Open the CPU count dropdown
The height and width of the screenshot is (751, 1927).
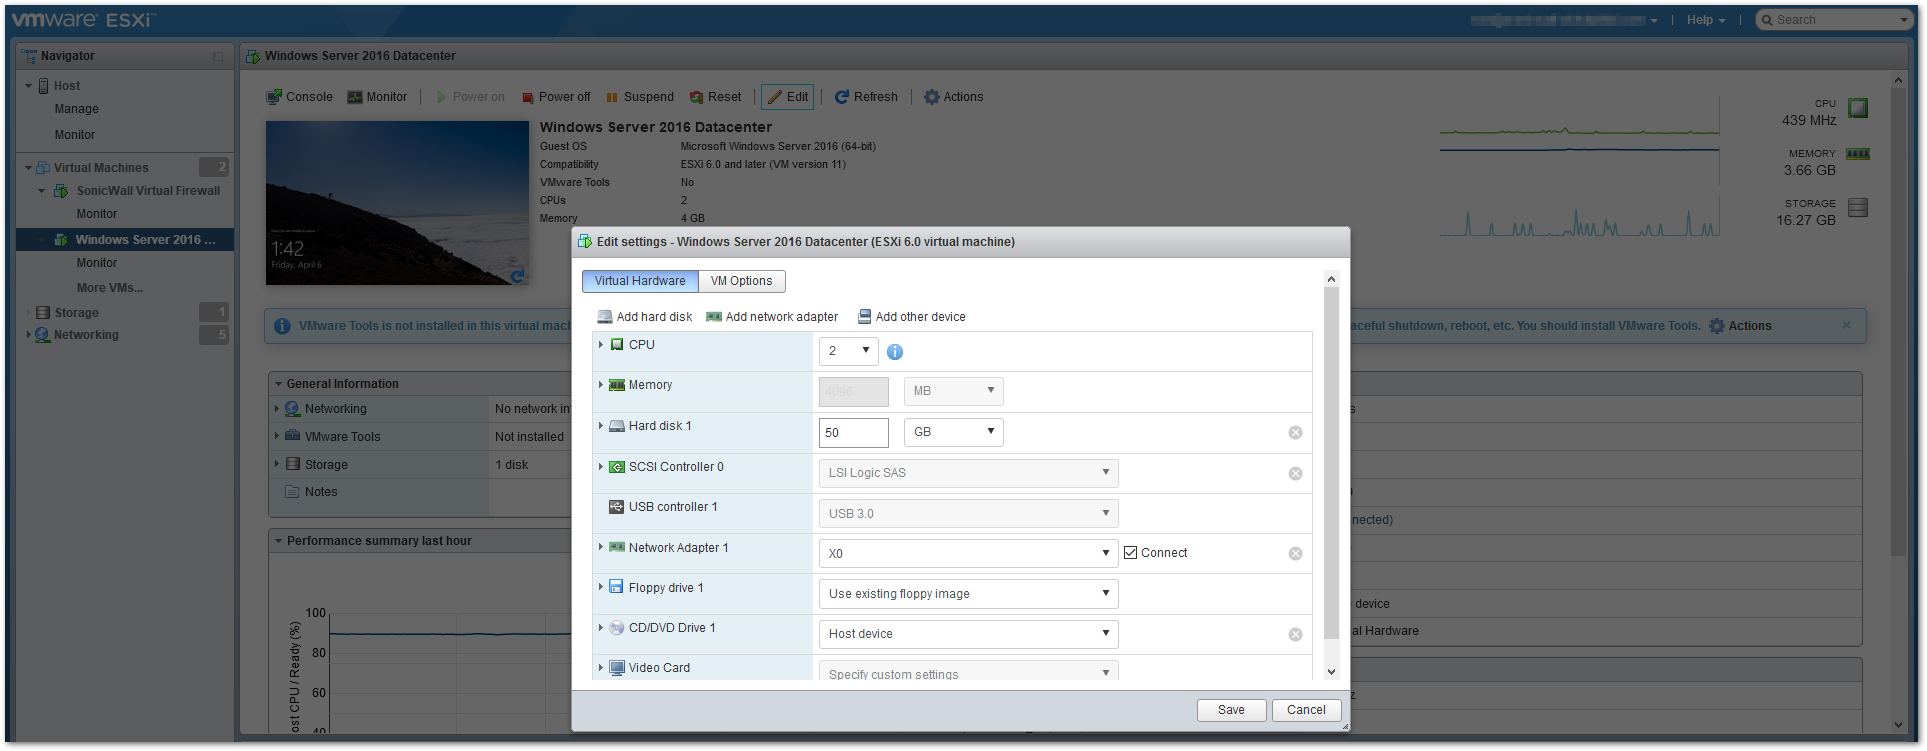click(849, 351)
